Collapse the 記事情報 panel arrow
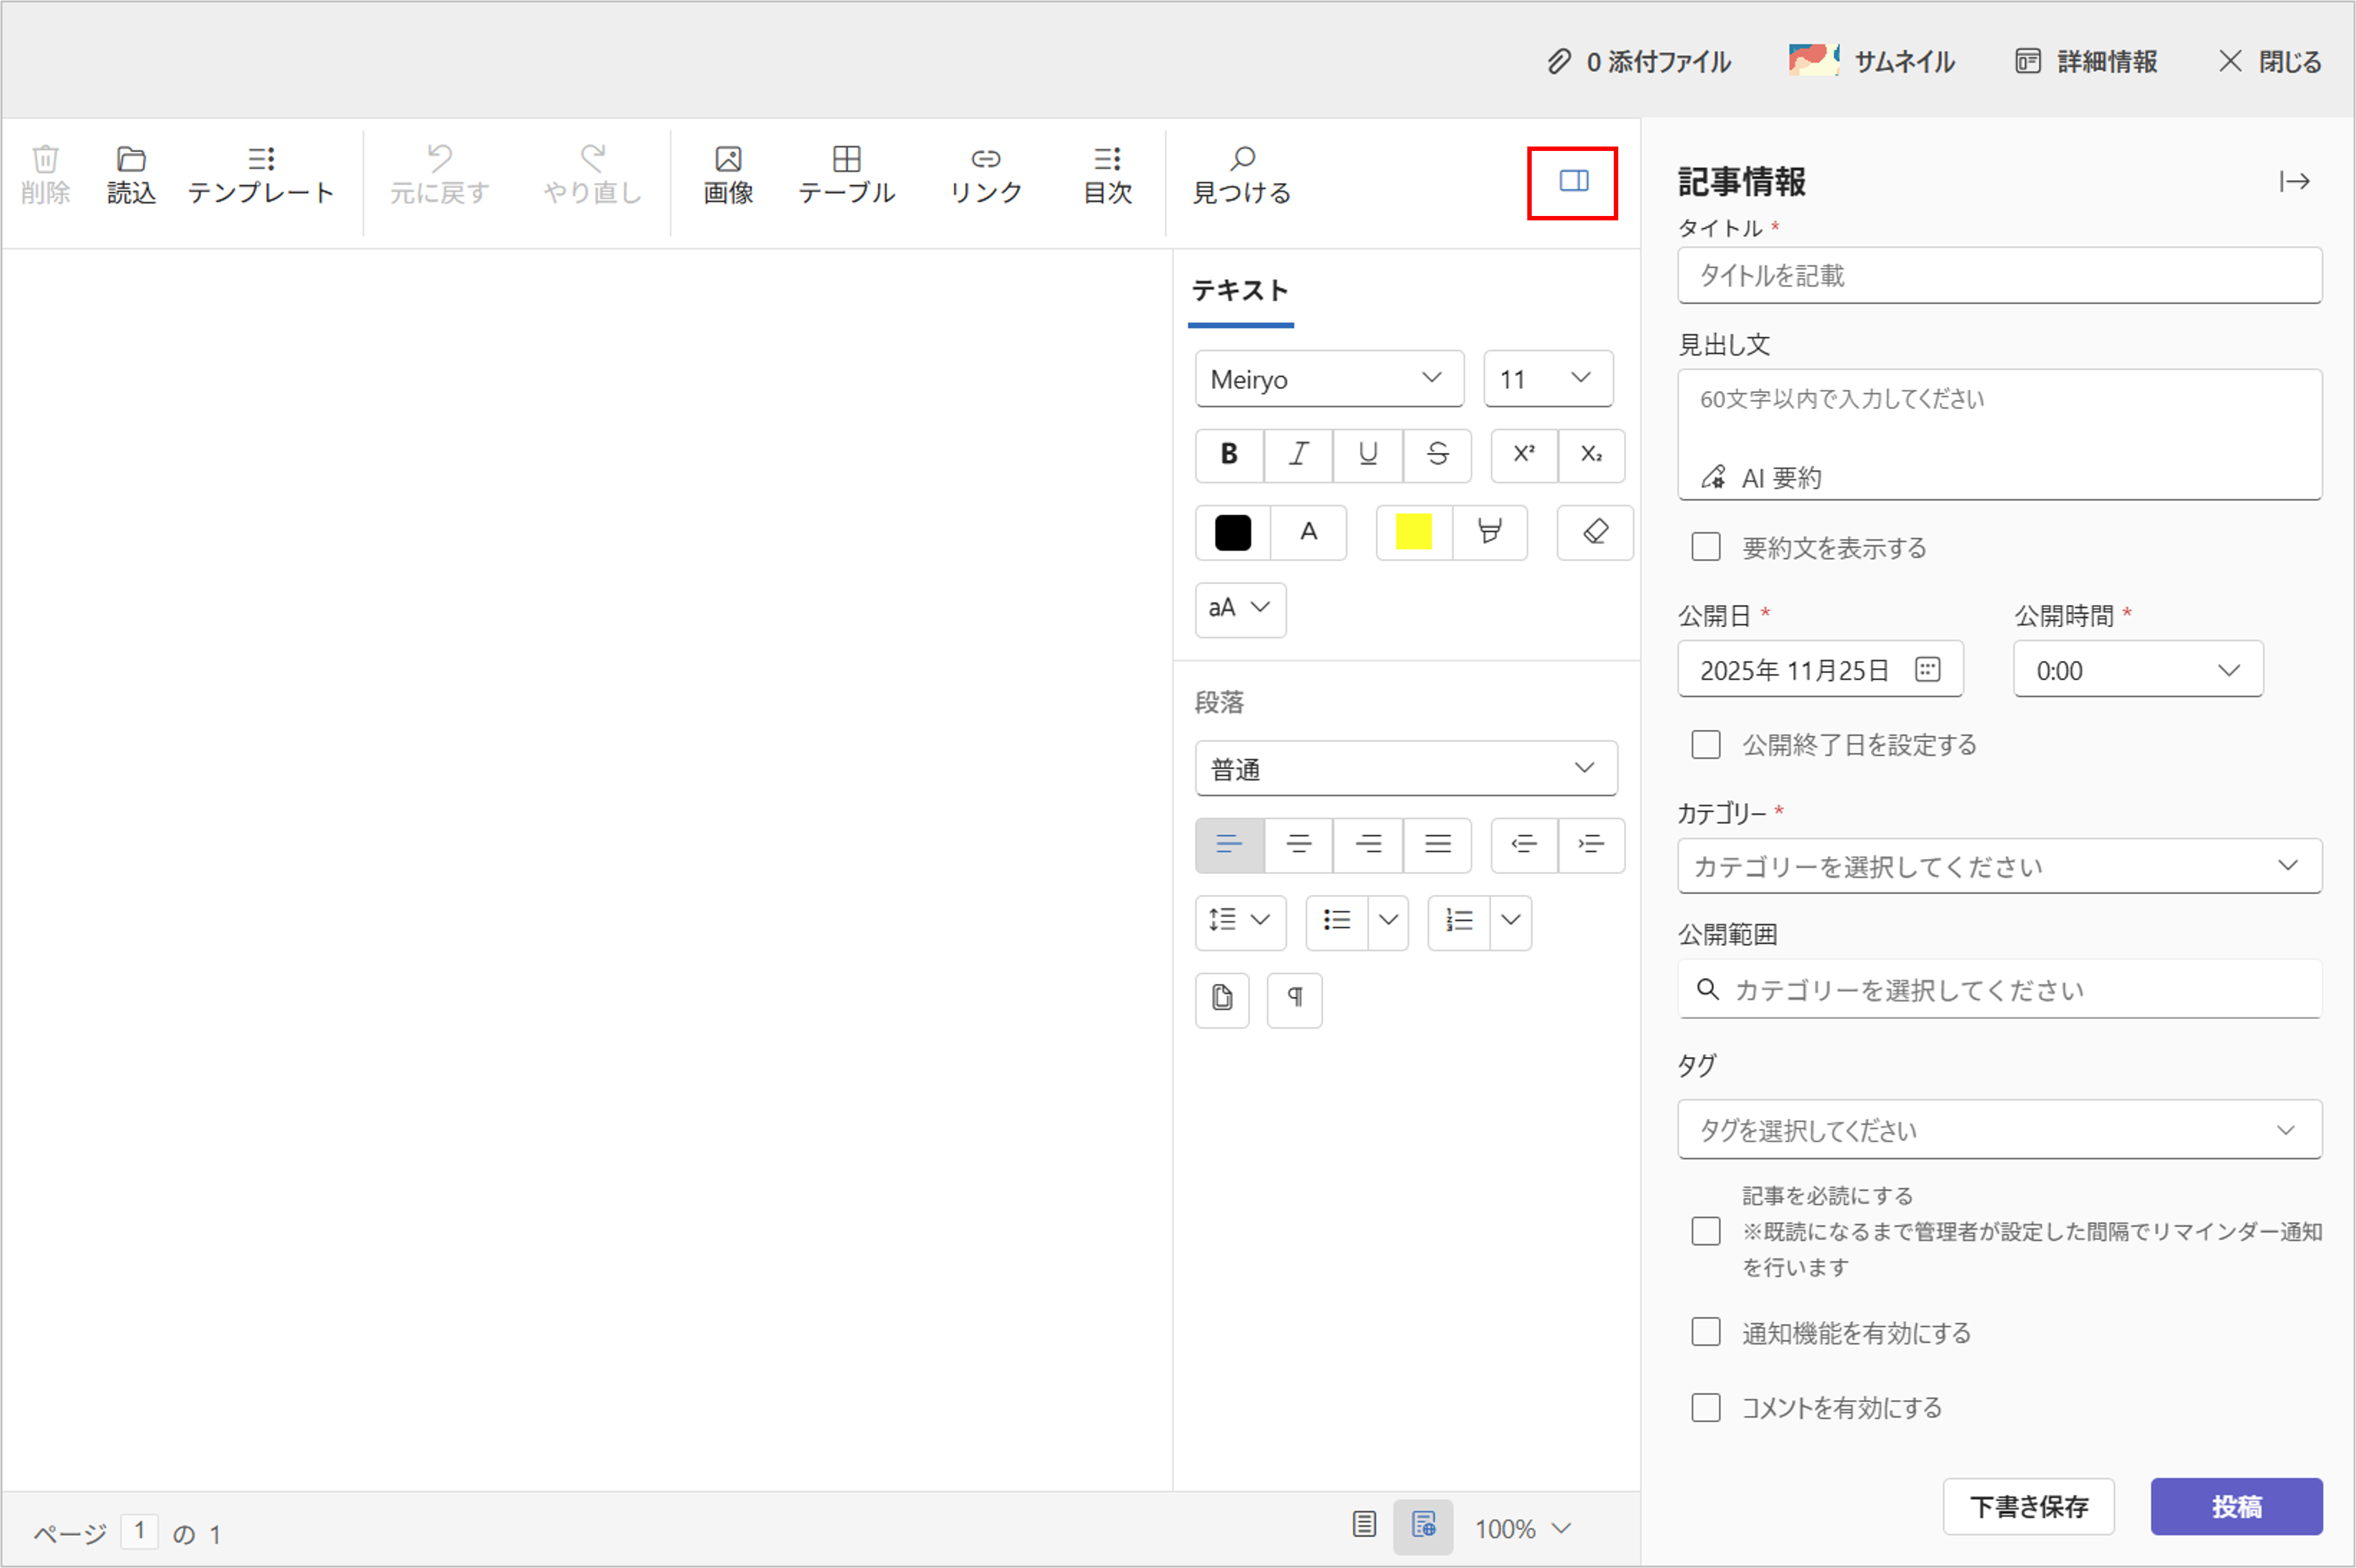This screenshot has height=1568, width=2356. 2294,181
